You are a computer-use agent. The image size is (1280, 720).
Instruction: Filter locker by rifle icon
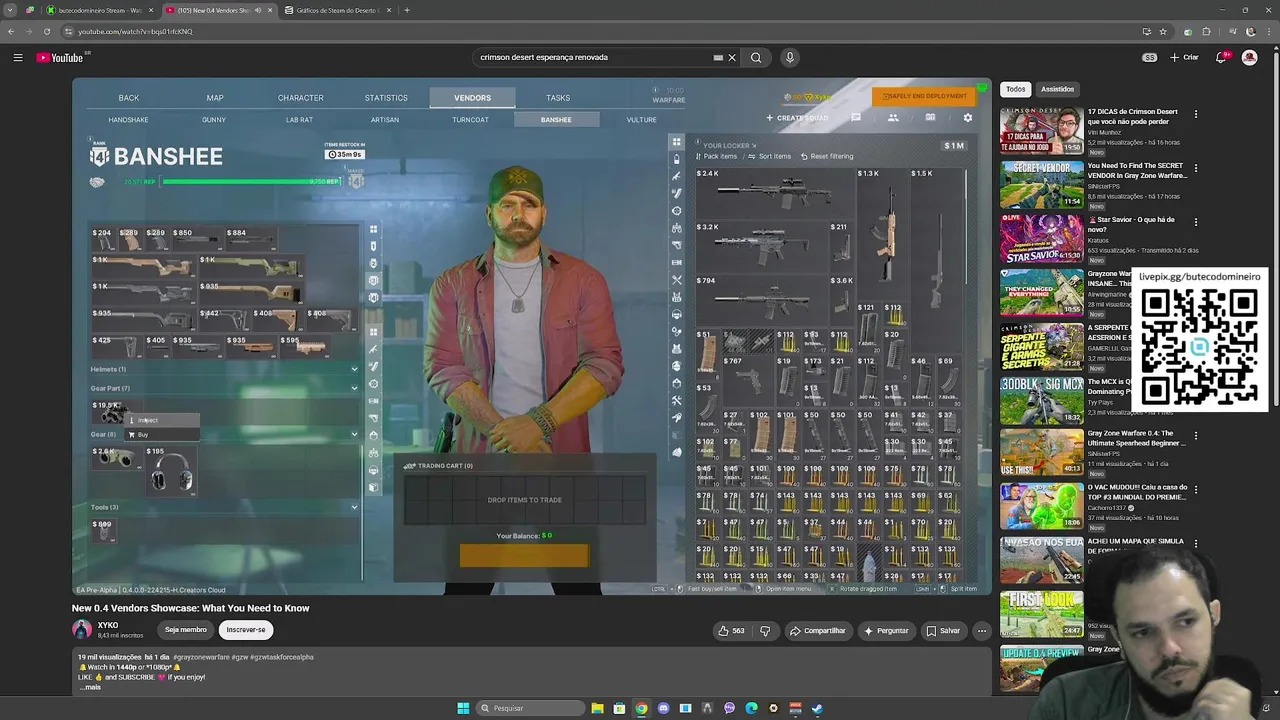pyautogui.click(x=677, y=176)
